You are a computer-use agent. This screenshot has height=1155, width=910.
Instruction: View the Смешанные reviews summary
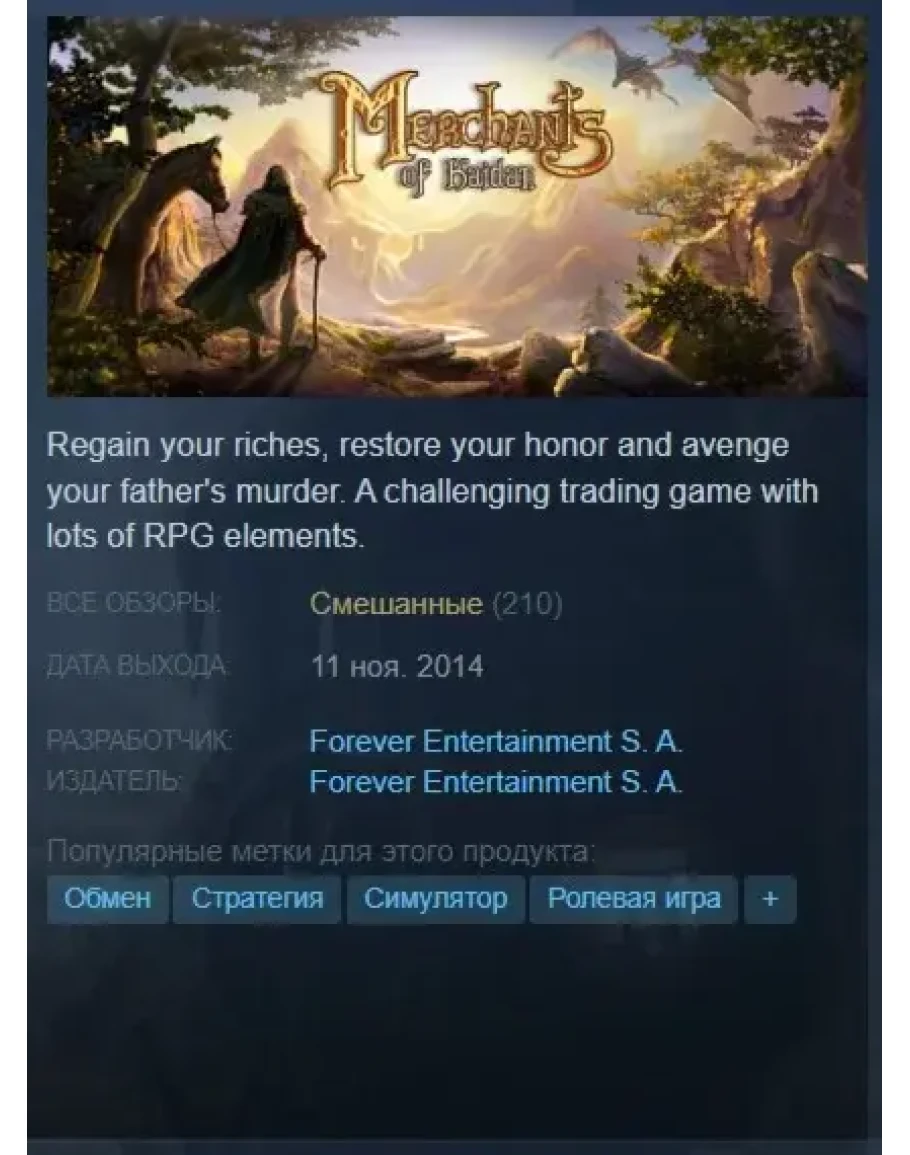point(396,604)
